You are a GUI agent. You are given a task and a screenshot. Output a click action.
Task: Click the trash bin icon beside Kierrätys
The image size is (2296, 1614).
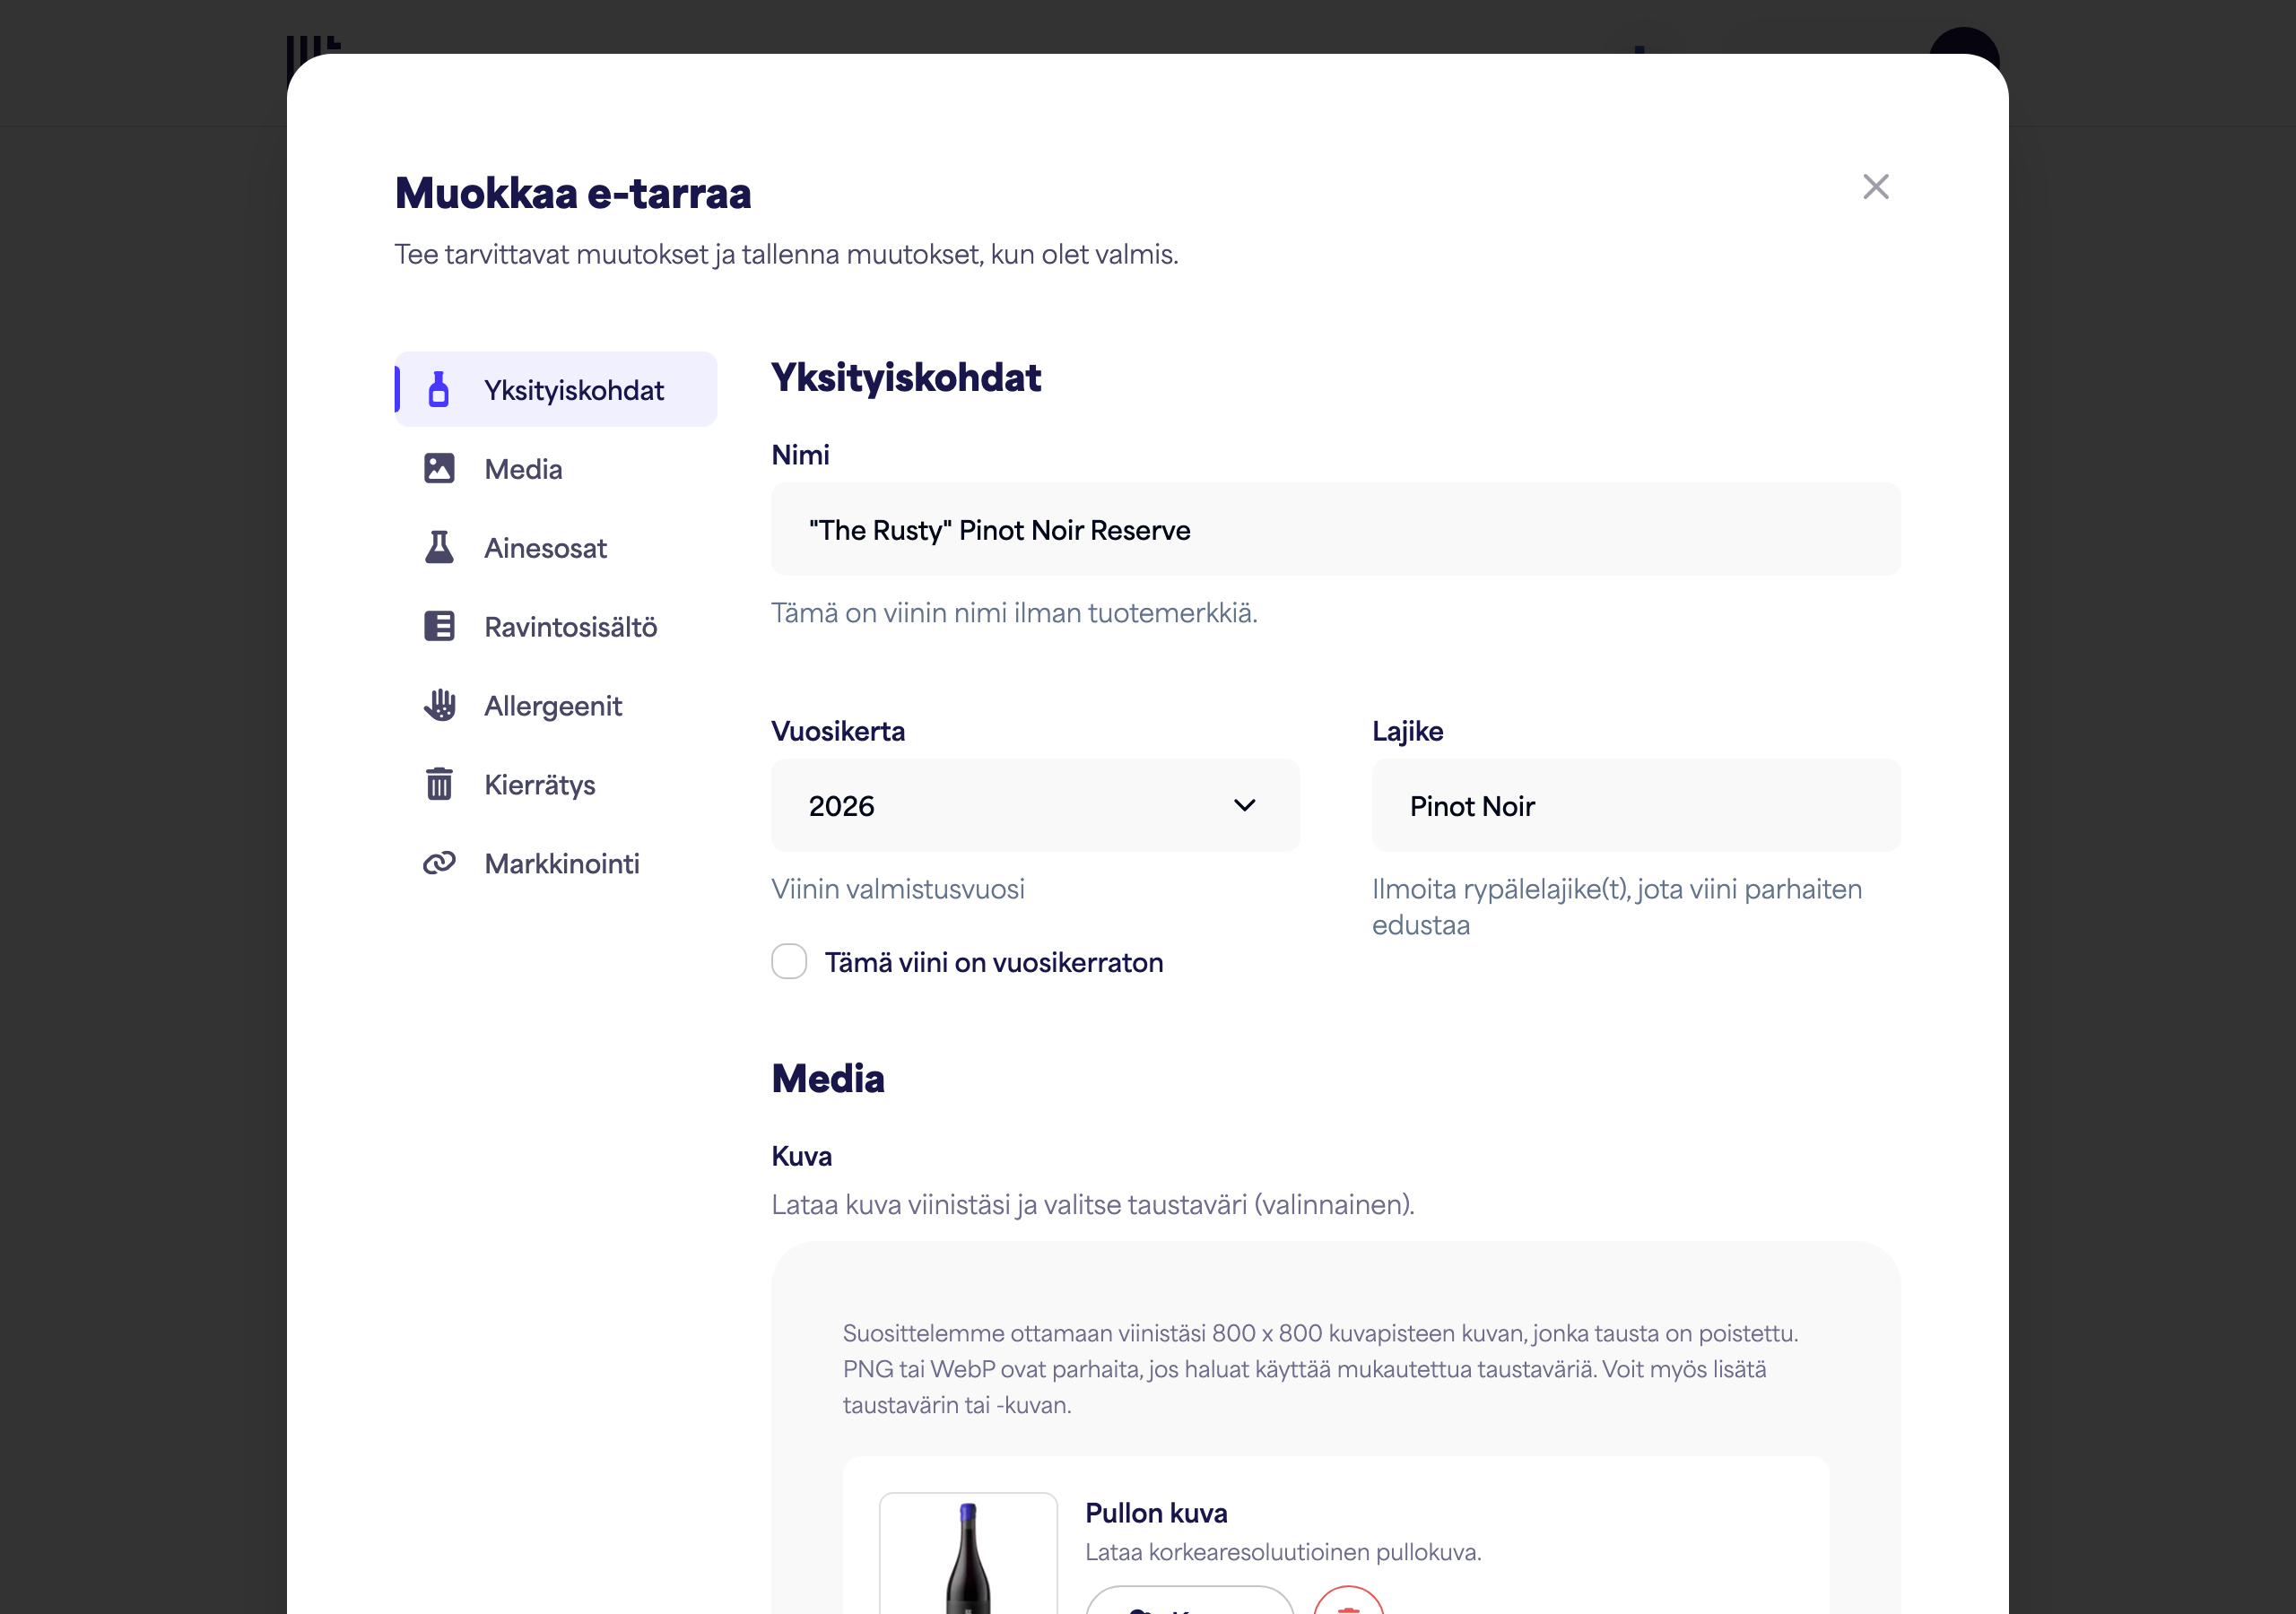pos(439,784)
